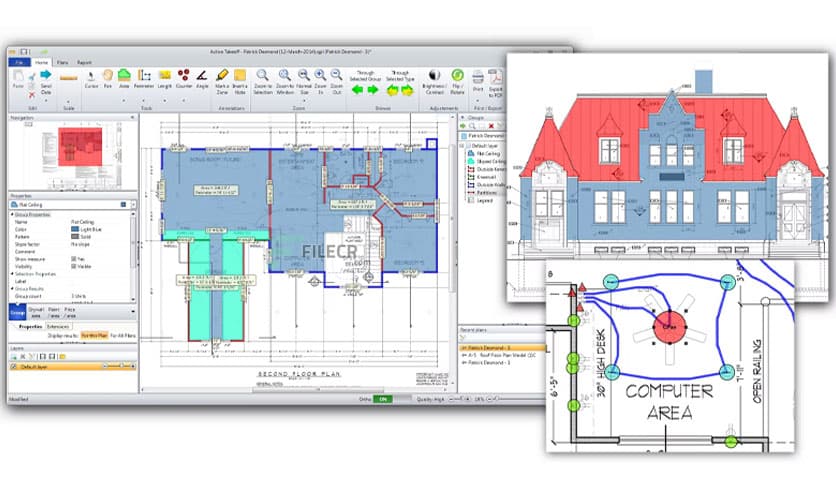
Task: Click Mark a Zone highlighter tool
Action: click(x=222, y=81)
